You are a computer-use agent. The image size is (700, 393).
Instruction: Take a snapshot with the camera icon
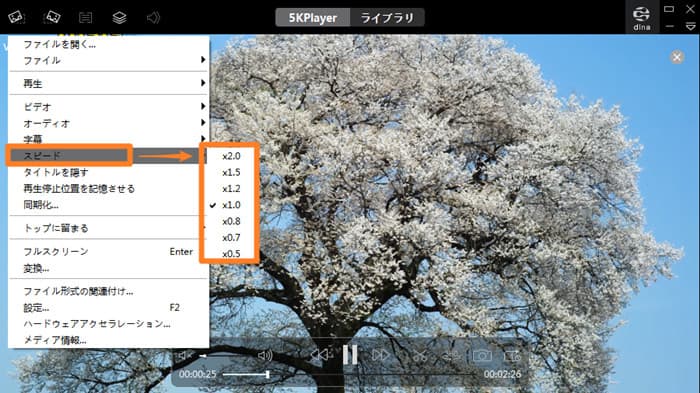point(482,356)
